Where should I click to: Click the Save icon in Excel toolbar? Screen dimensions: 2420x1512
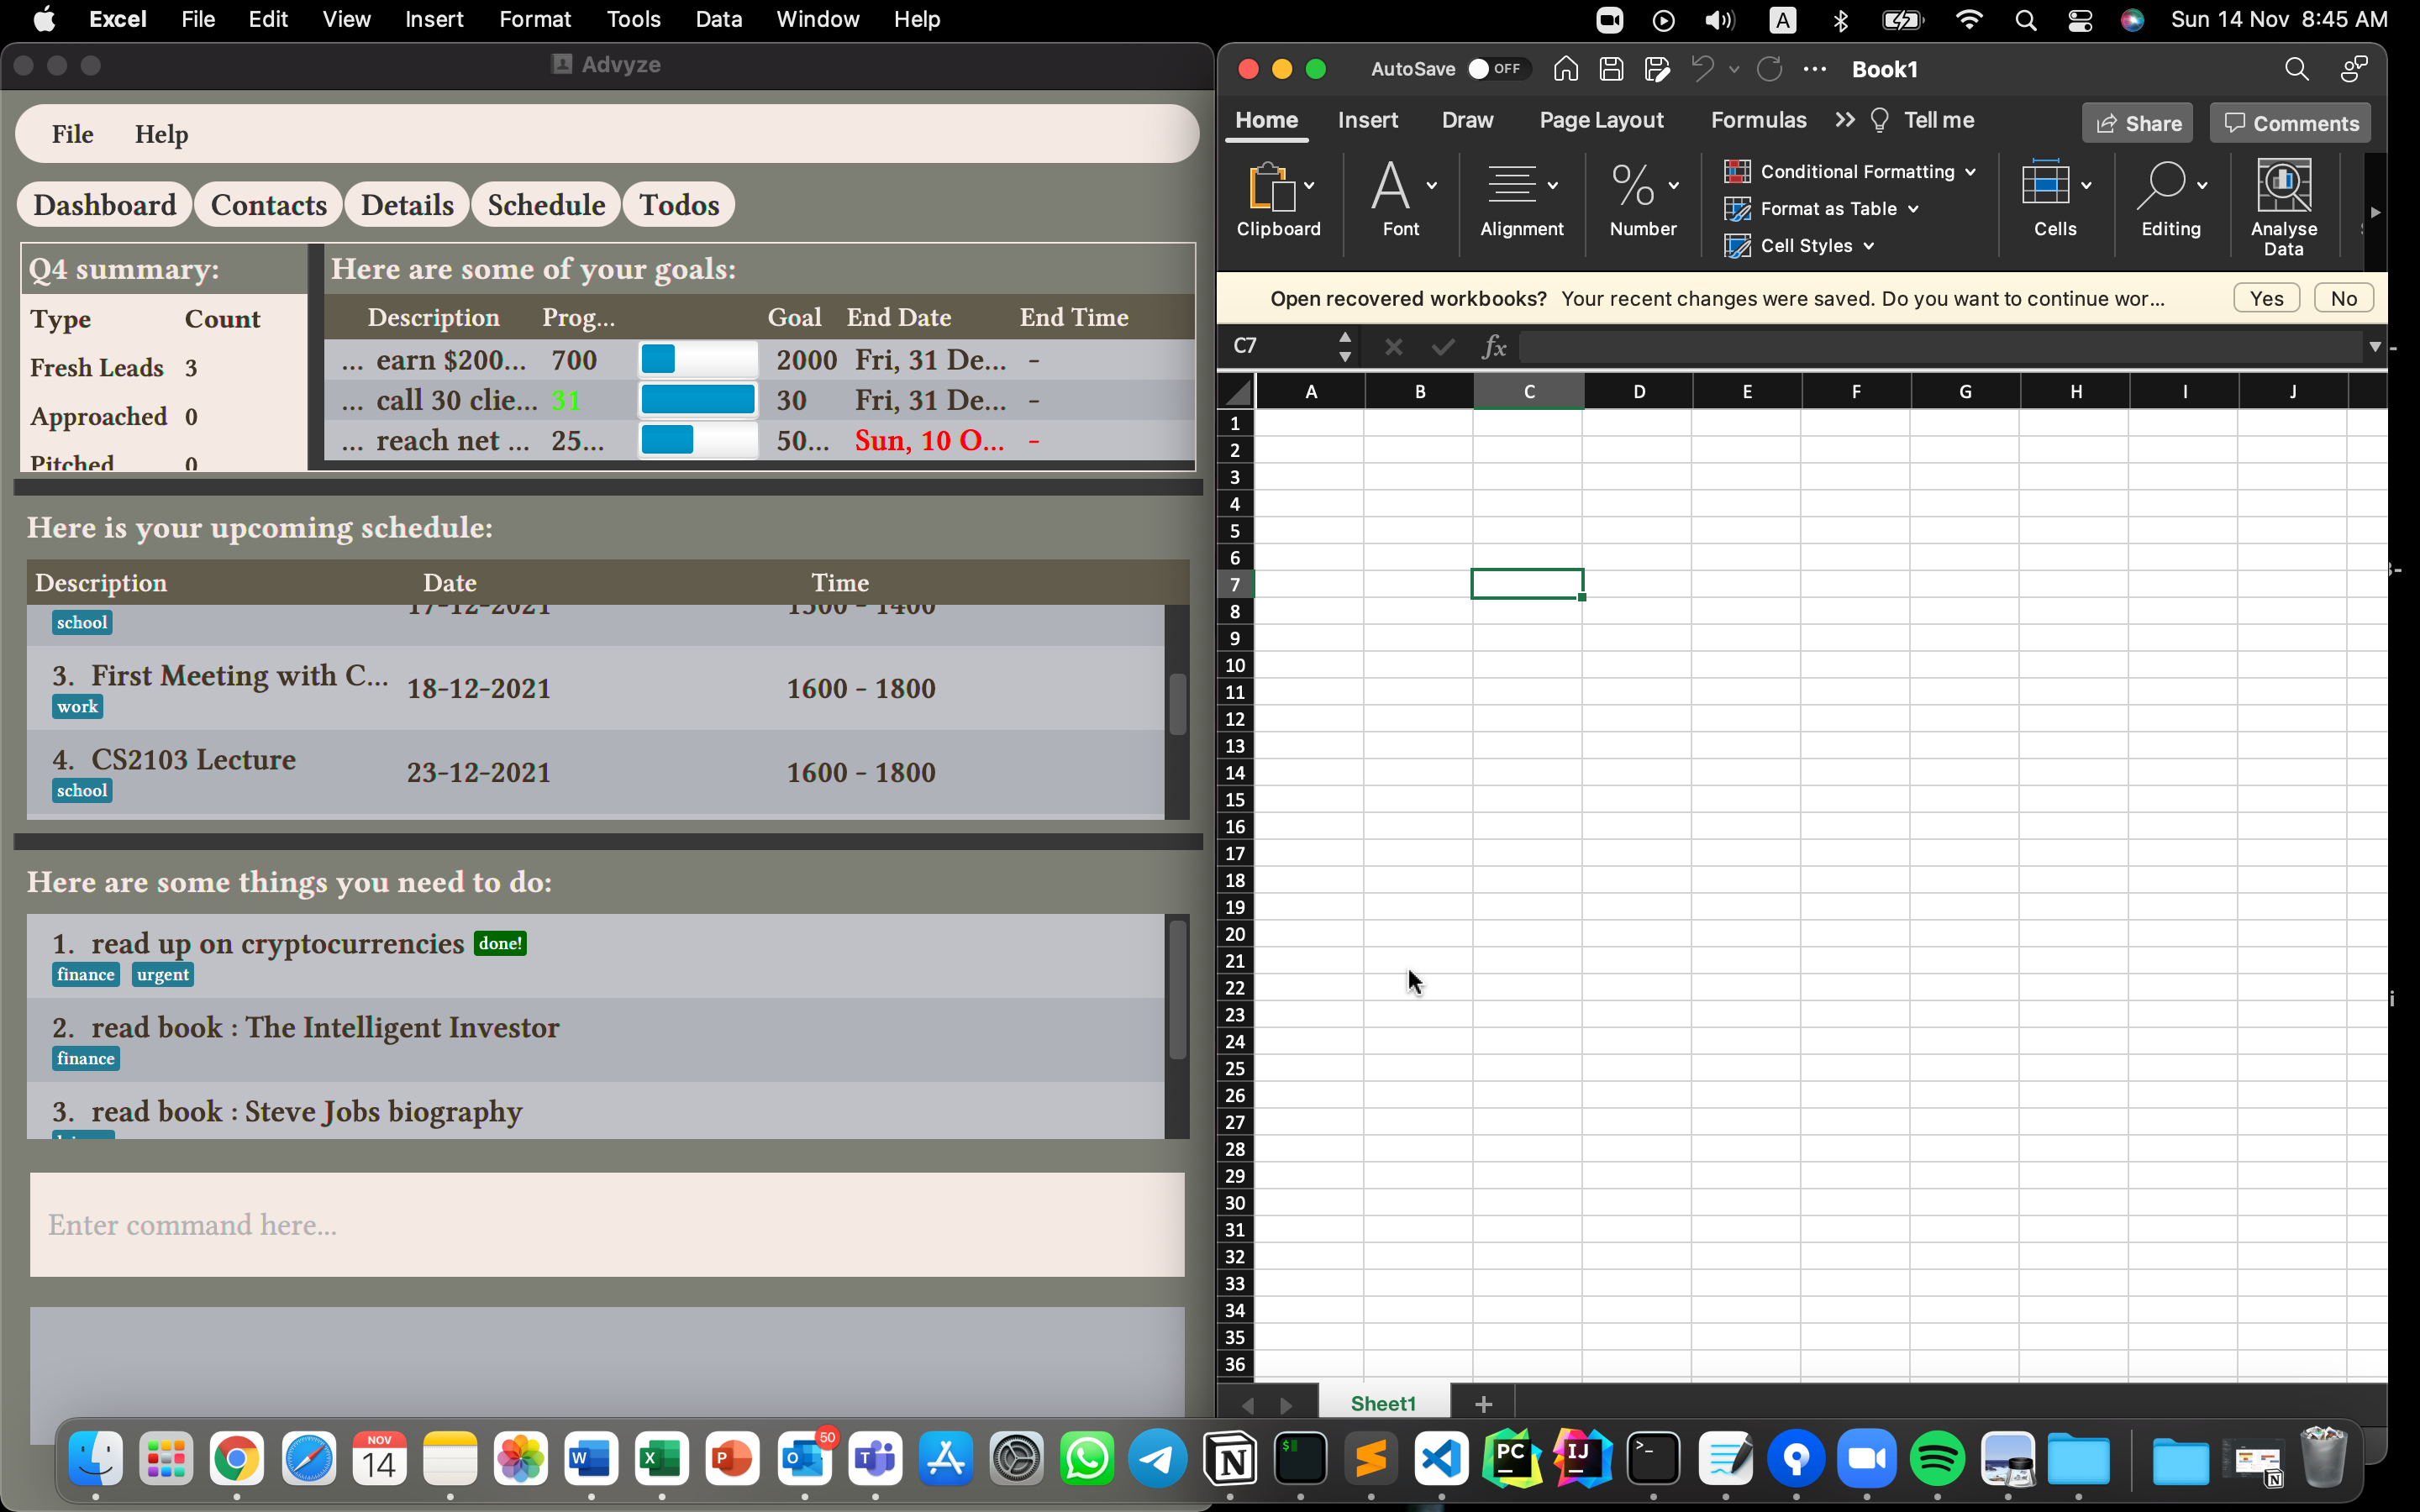(x=1611, y=69)
